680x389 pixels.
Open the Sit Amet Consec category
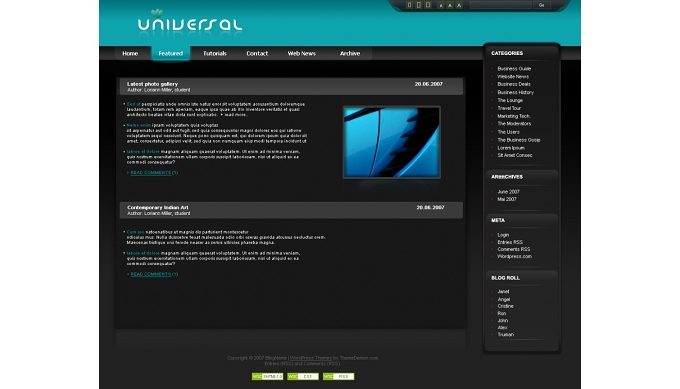tap(515, 155)
